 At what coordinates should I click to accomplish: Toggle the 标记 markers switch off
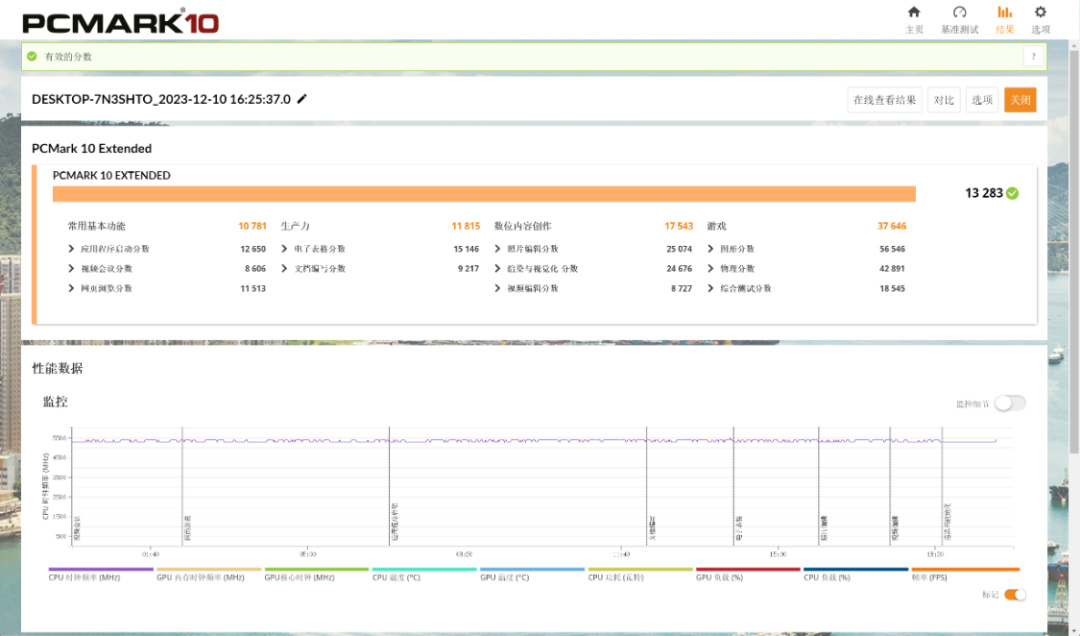tap(1015, 595)
